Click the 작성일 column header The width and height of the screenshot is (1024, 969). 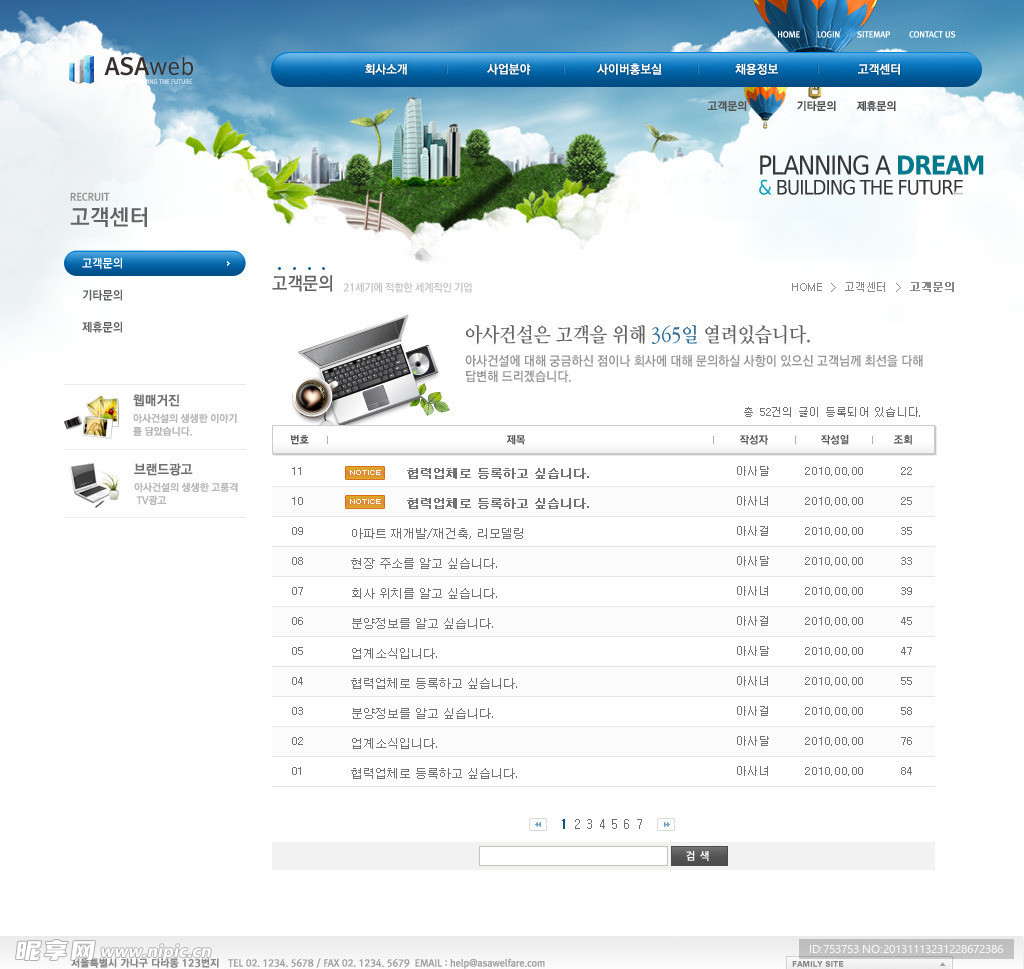(x=834, y=439)
